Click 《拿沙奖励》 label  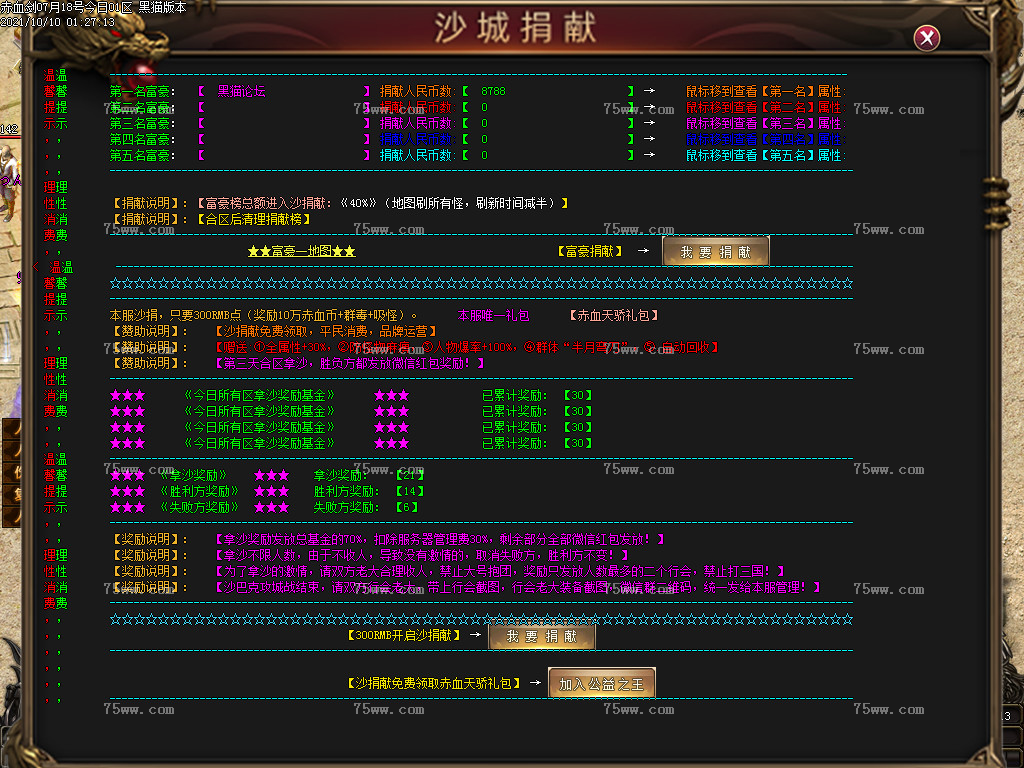[193, 475]
